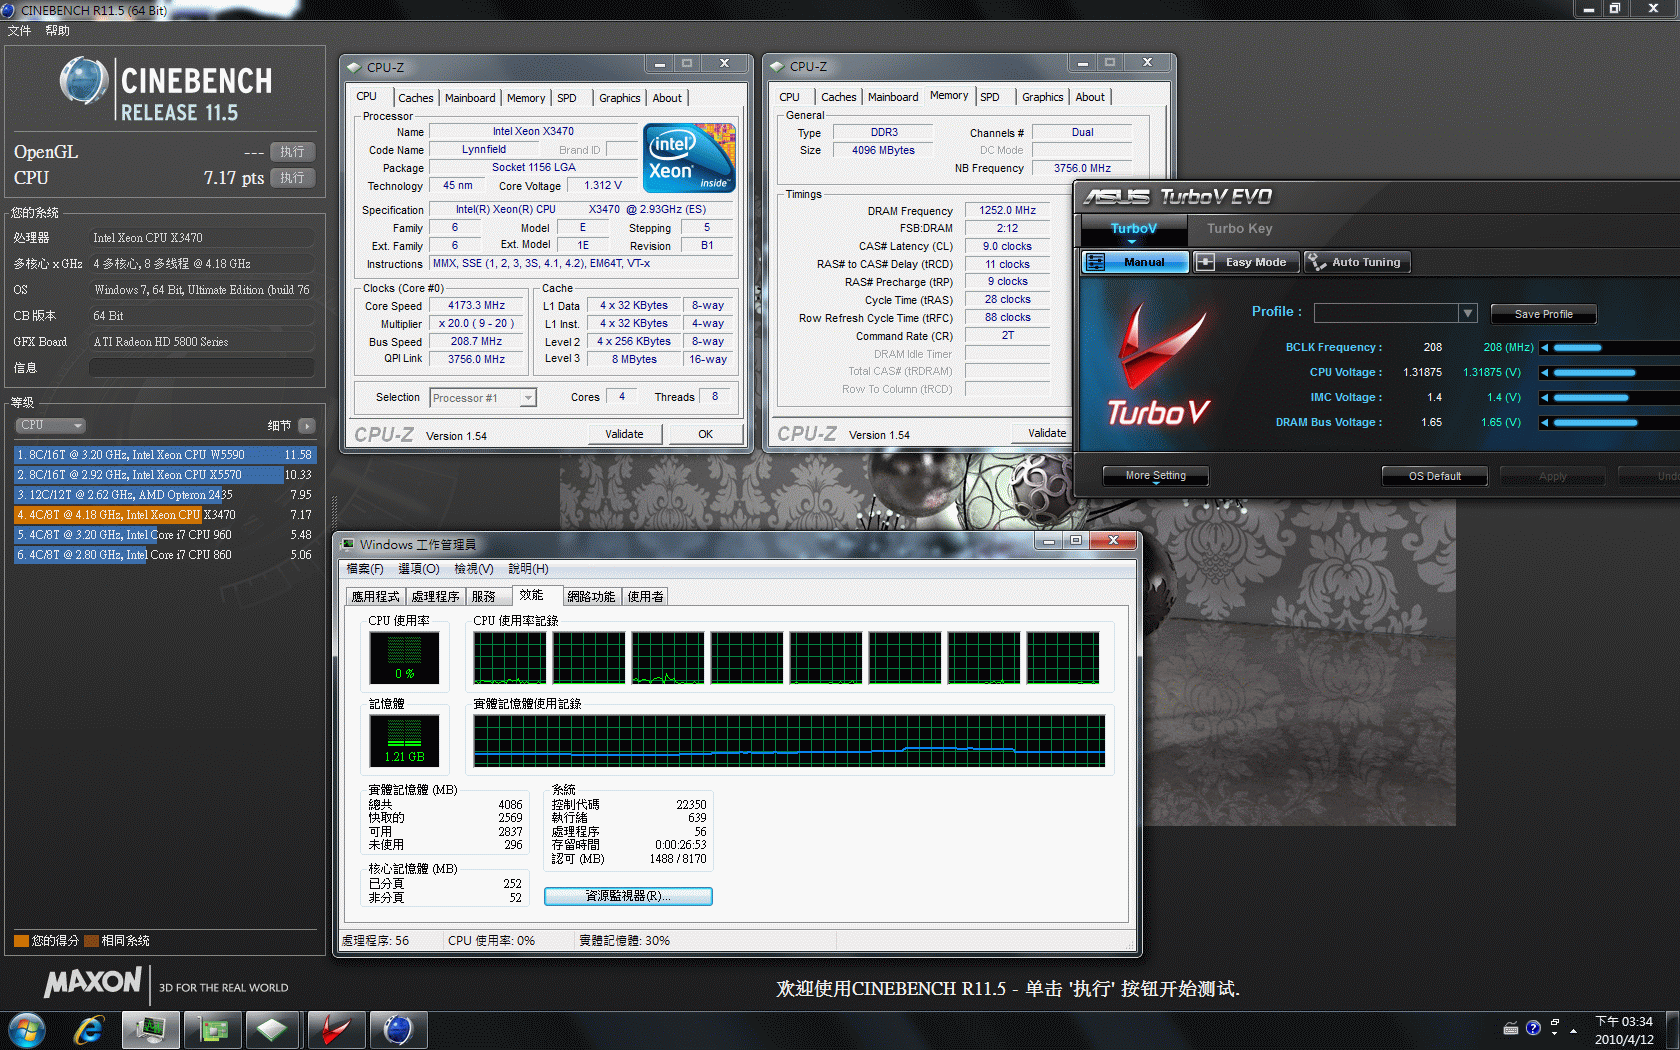The width and height of the screenshot is (1680, 1050).
Task: Launch Internet Explorer from the taskbar
Action: [89, 1030]
